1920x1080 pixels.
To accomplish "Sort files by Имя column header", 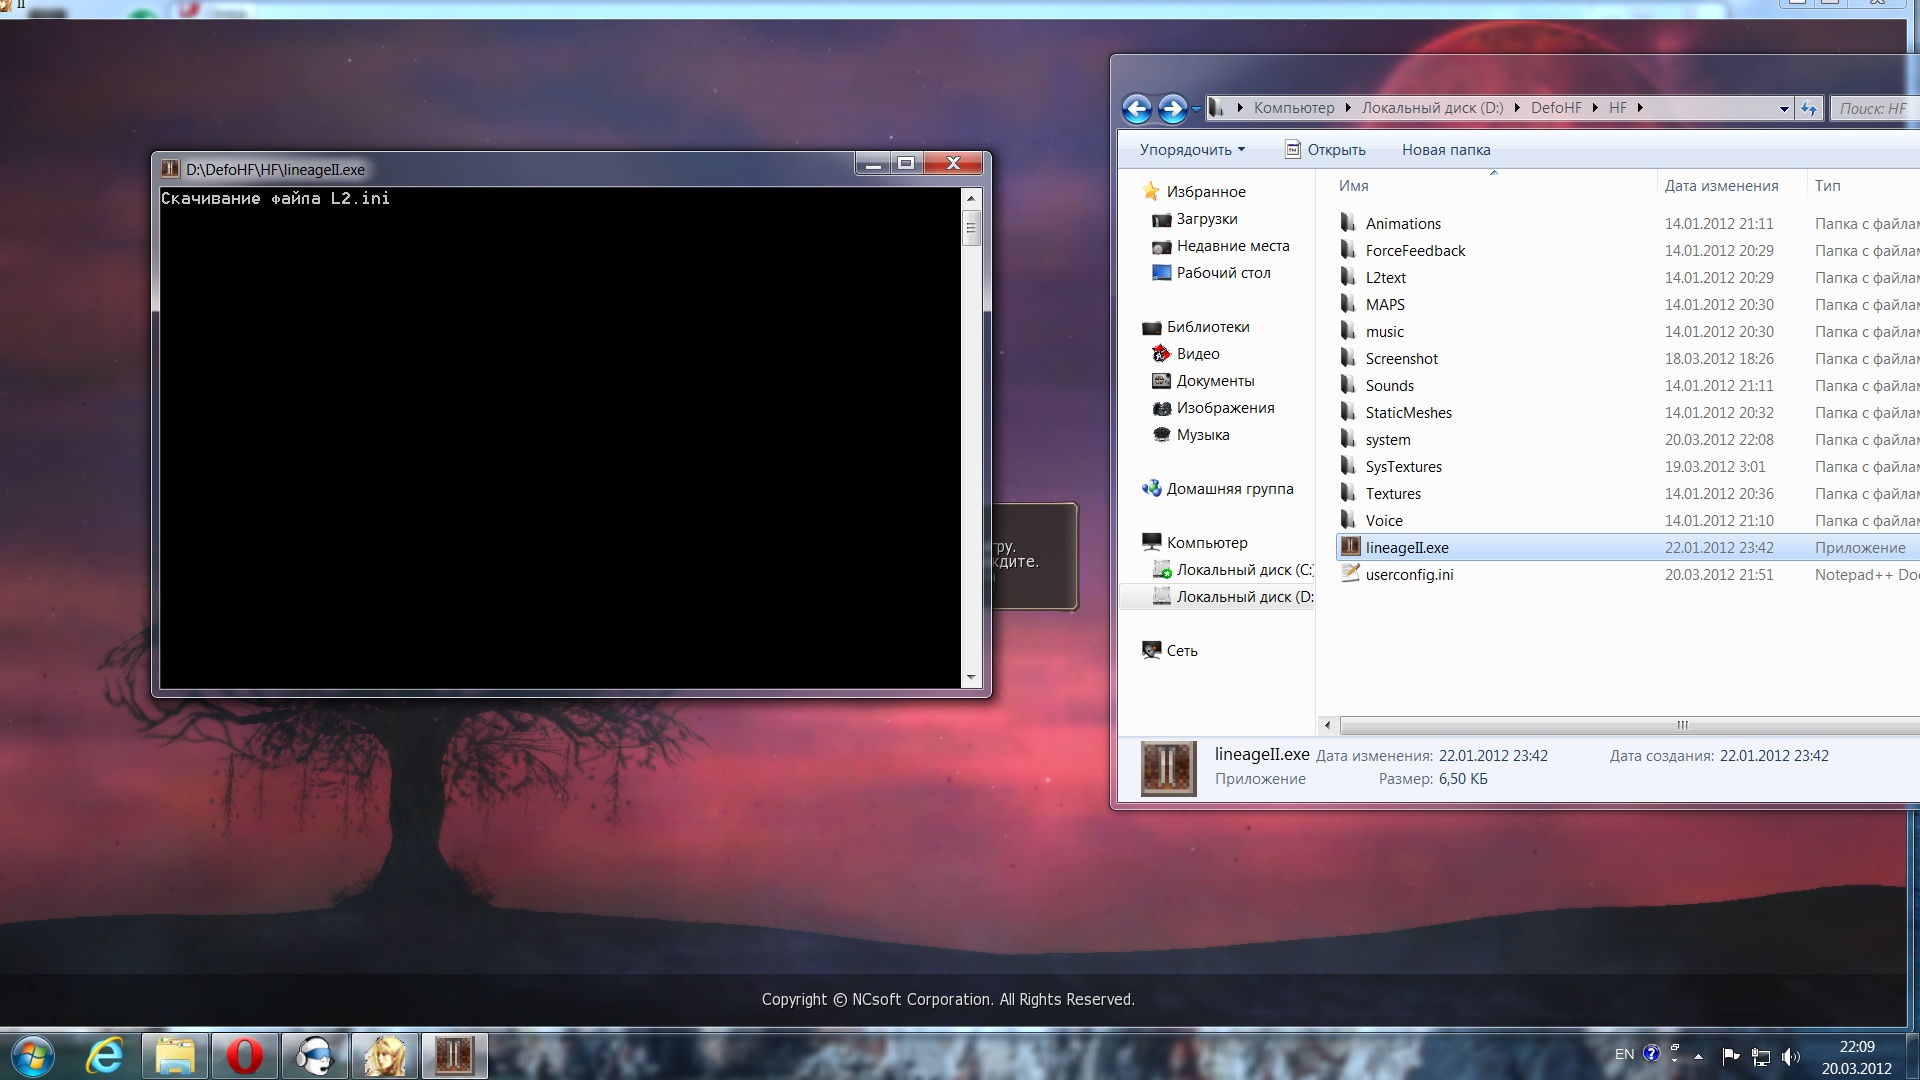I will tap(1354, 186).
